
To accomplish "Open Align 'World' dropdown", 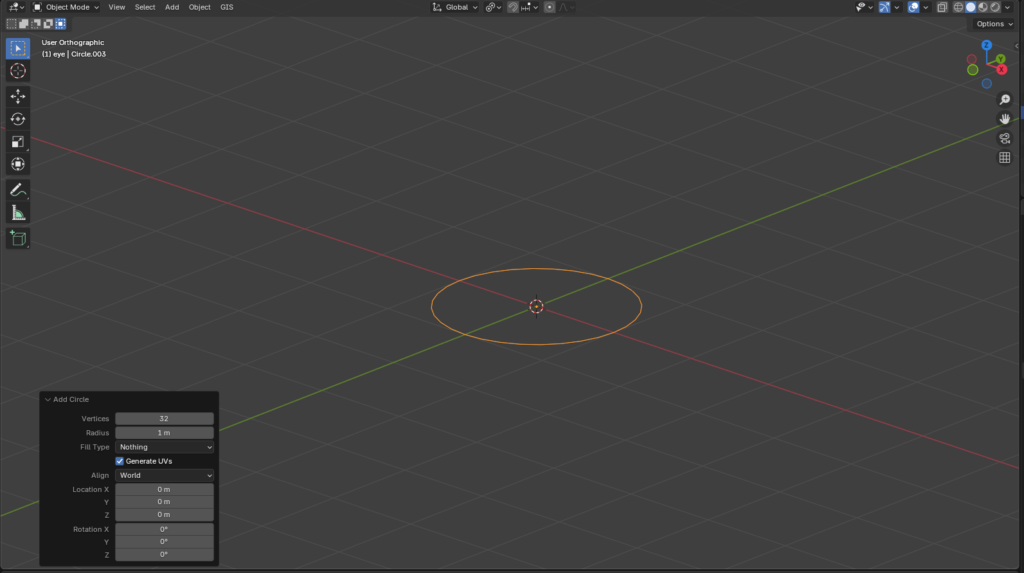I will pyautogui.click(x=165, y=476).
